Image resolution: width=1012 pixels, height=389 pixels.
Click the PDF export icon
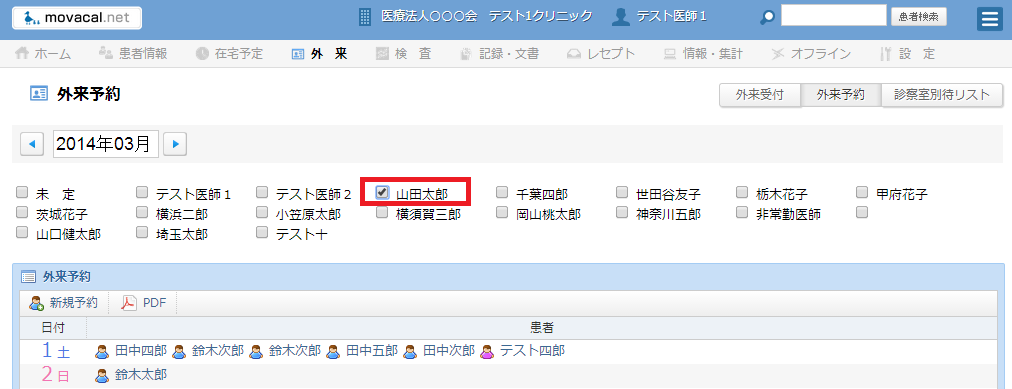click(129, 303)
